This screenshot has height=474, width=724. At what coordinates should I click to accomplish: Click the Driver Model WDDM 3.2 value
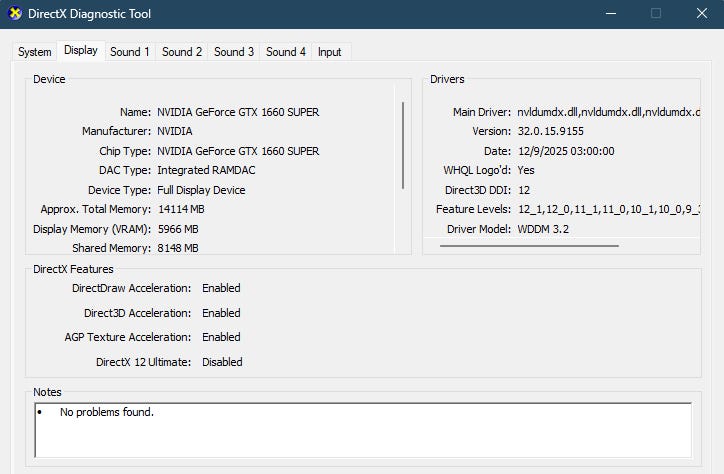(x=543, y=229)
